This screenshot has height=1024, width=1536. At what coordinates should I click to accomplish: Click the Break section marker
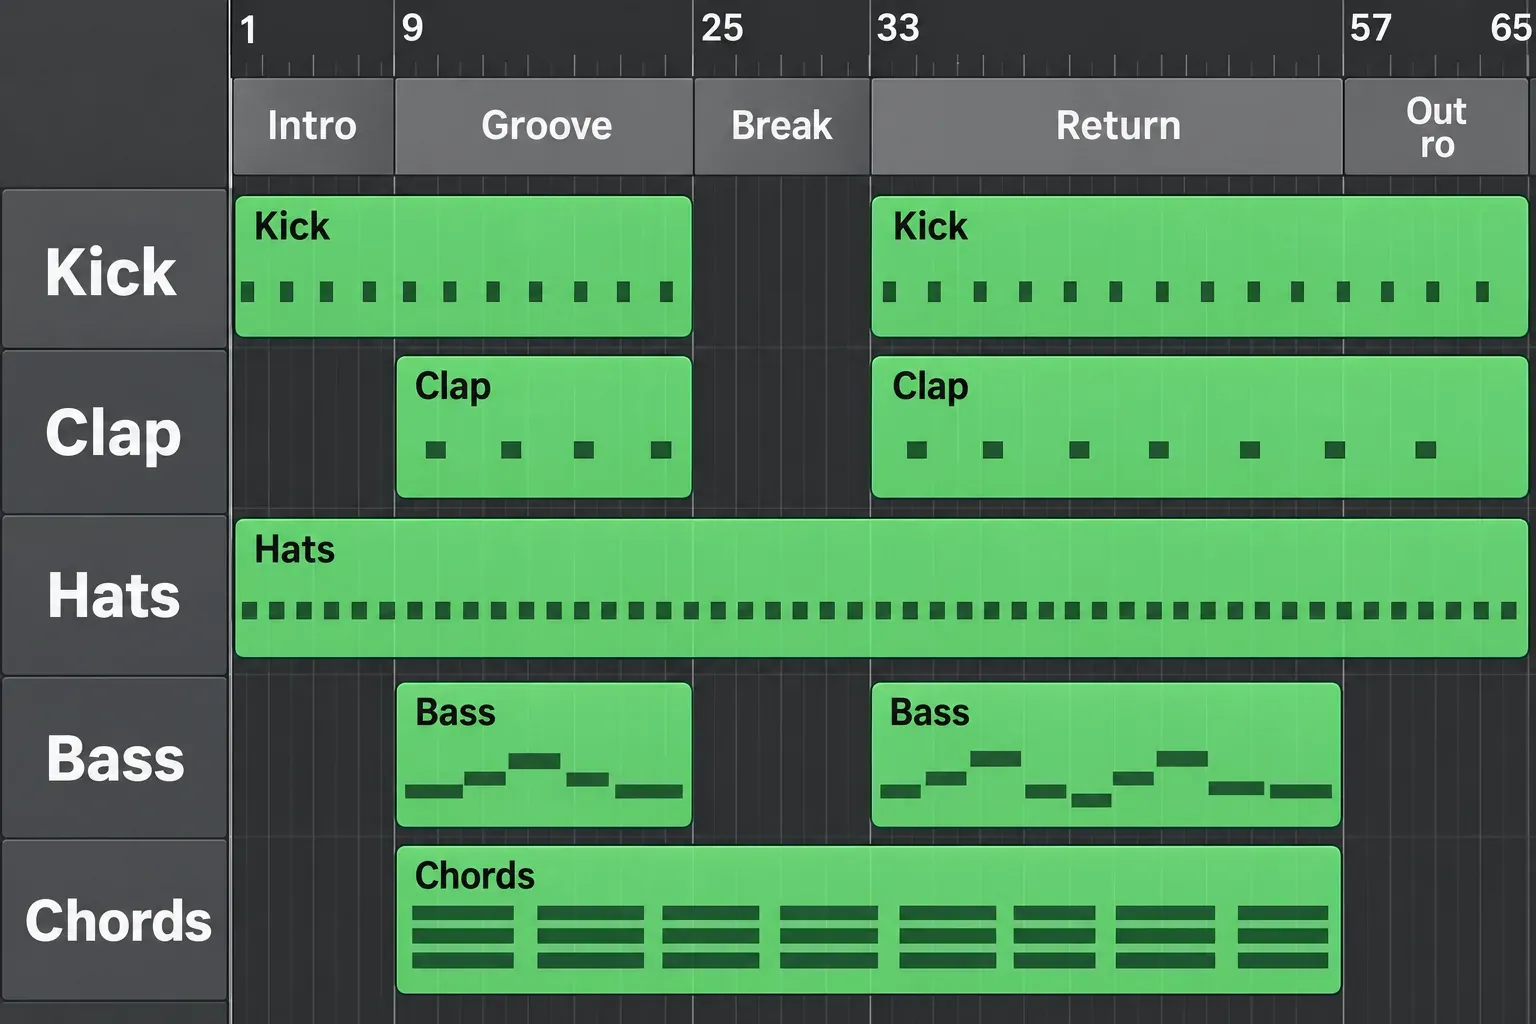coord(782,126)
